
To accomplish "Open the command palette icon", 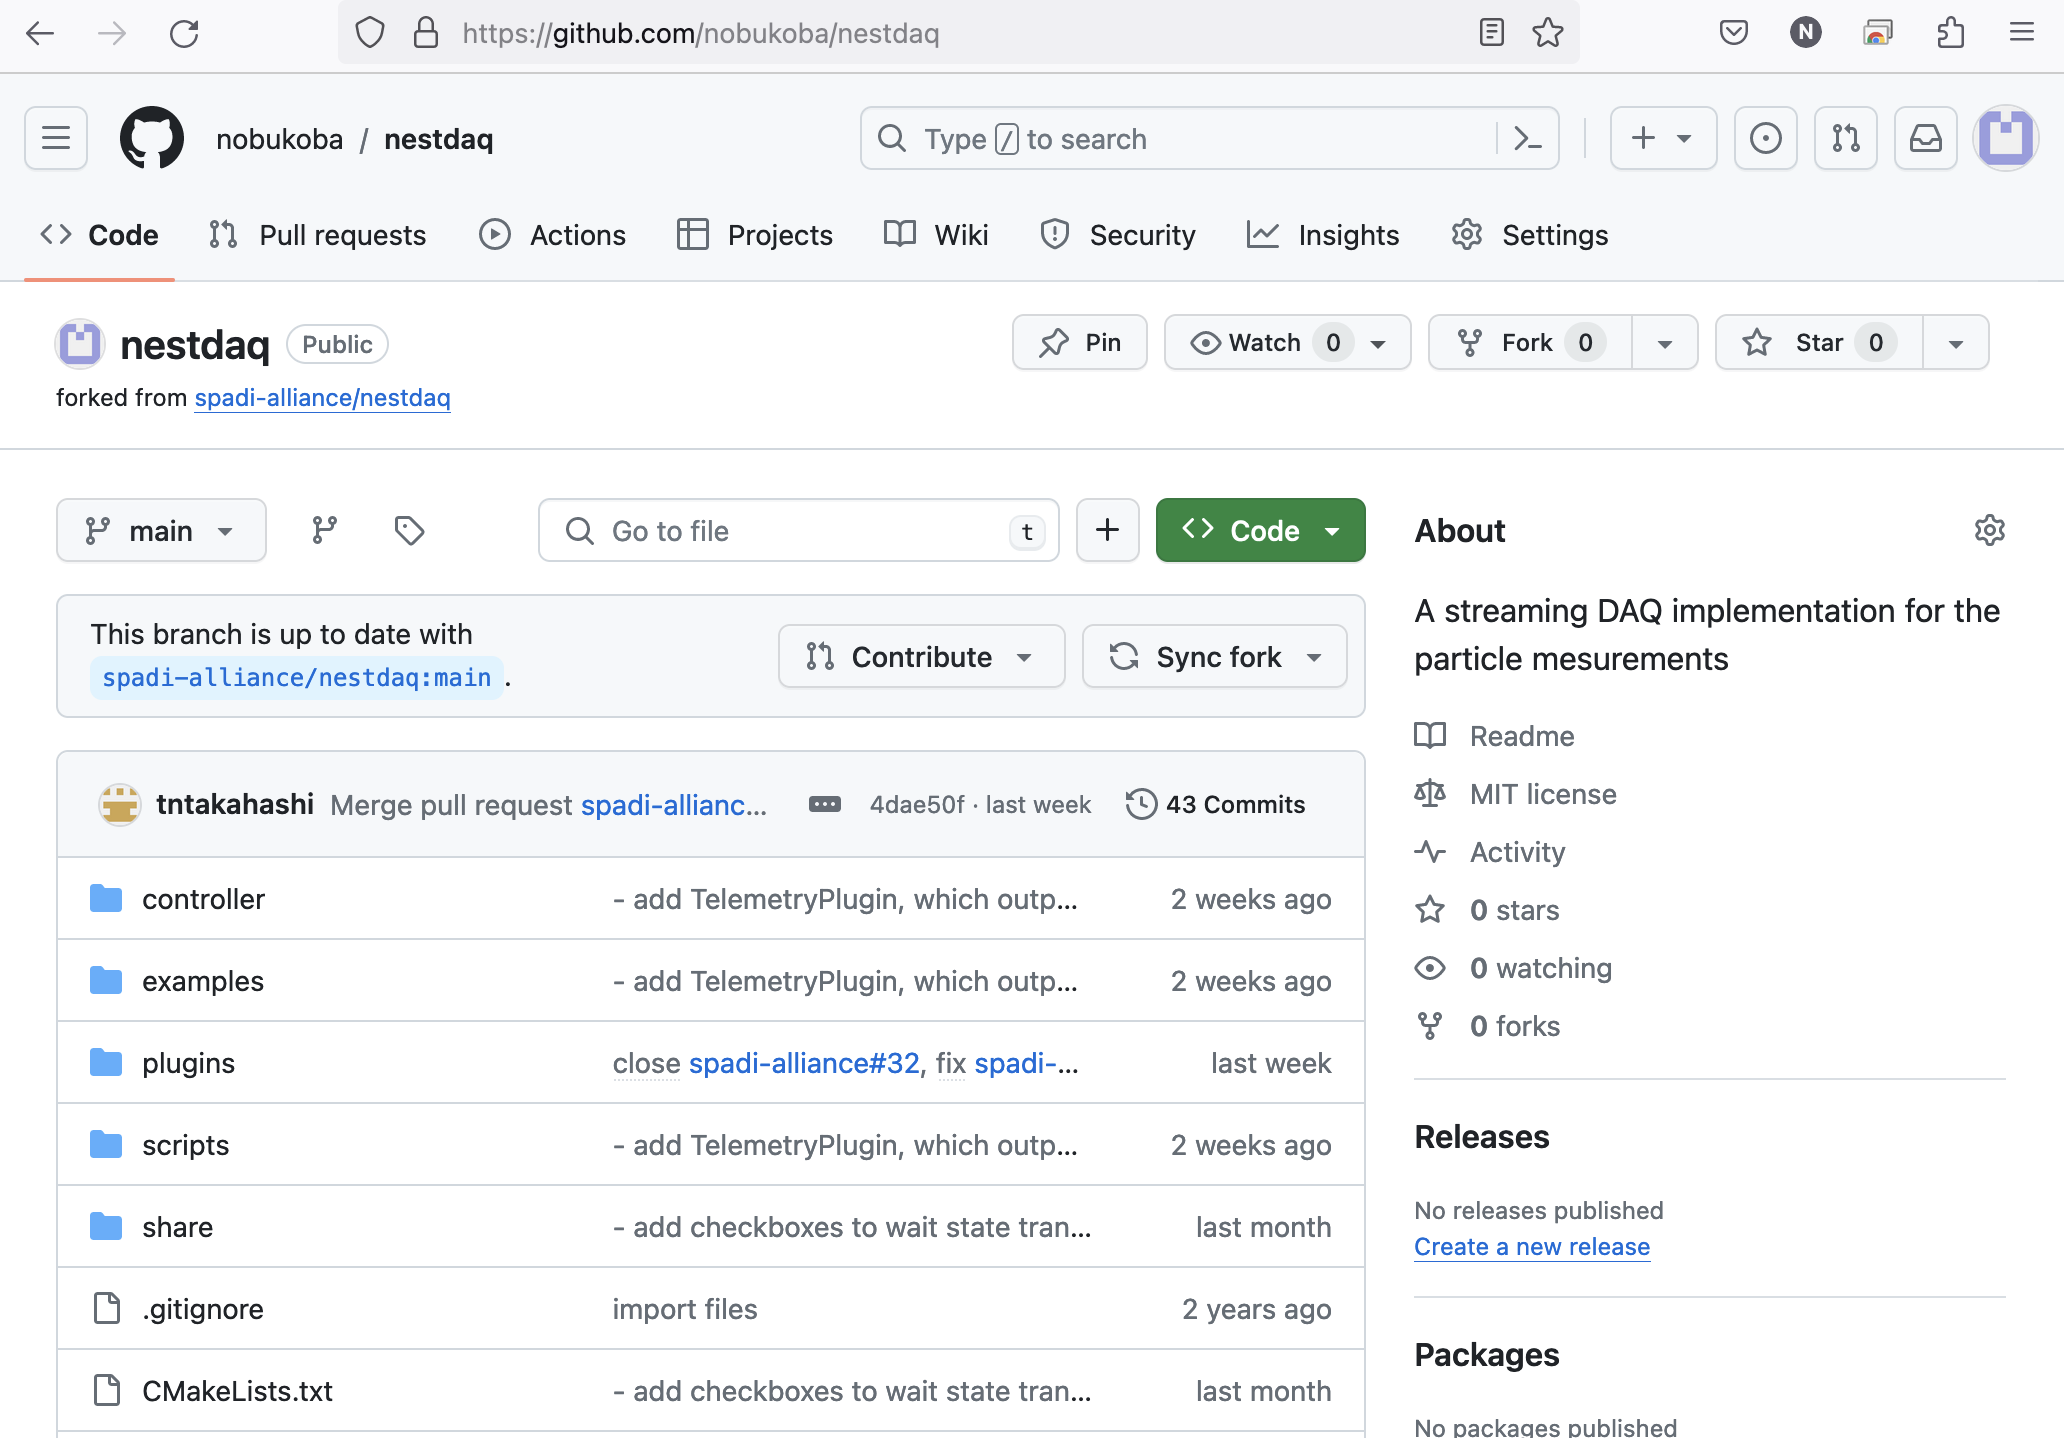I will point(1528,138).
